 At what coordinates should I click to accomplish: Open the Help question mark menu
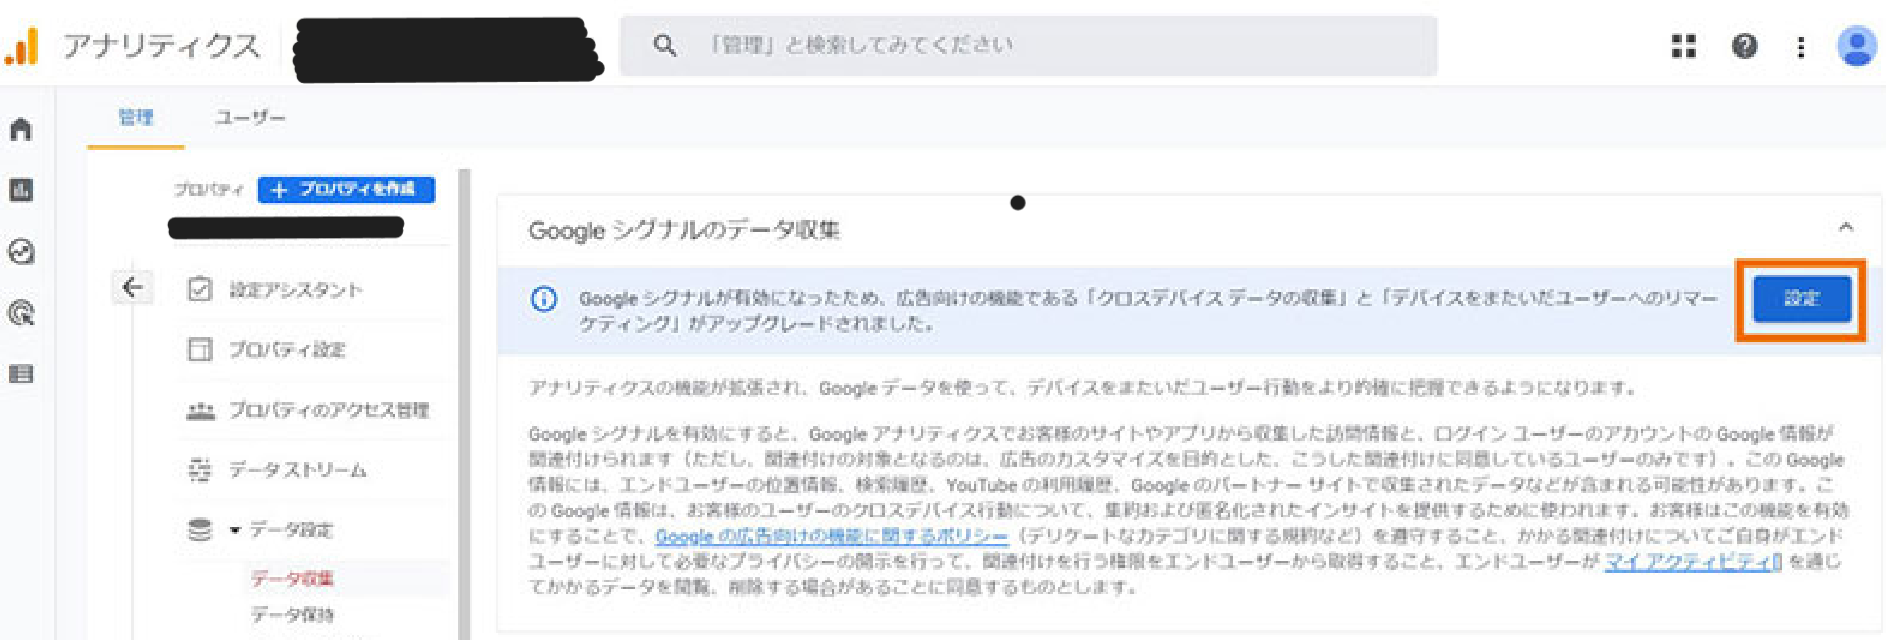tap(1745, 46)
